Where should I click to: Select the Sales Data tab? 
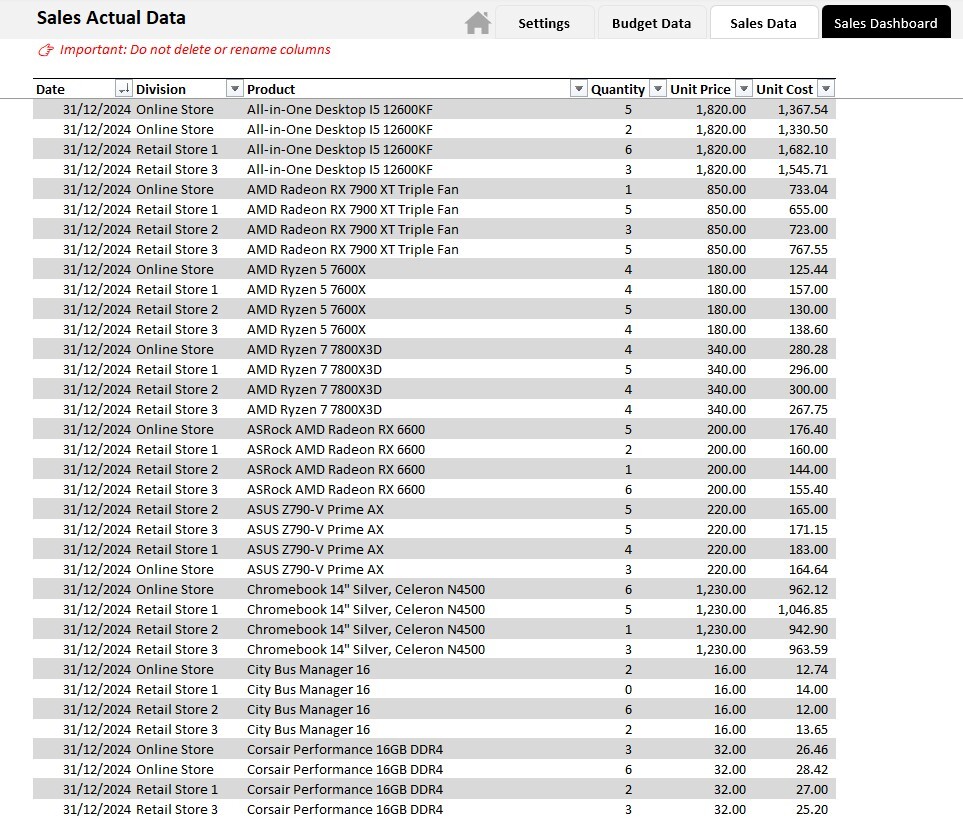pos(763,23)
